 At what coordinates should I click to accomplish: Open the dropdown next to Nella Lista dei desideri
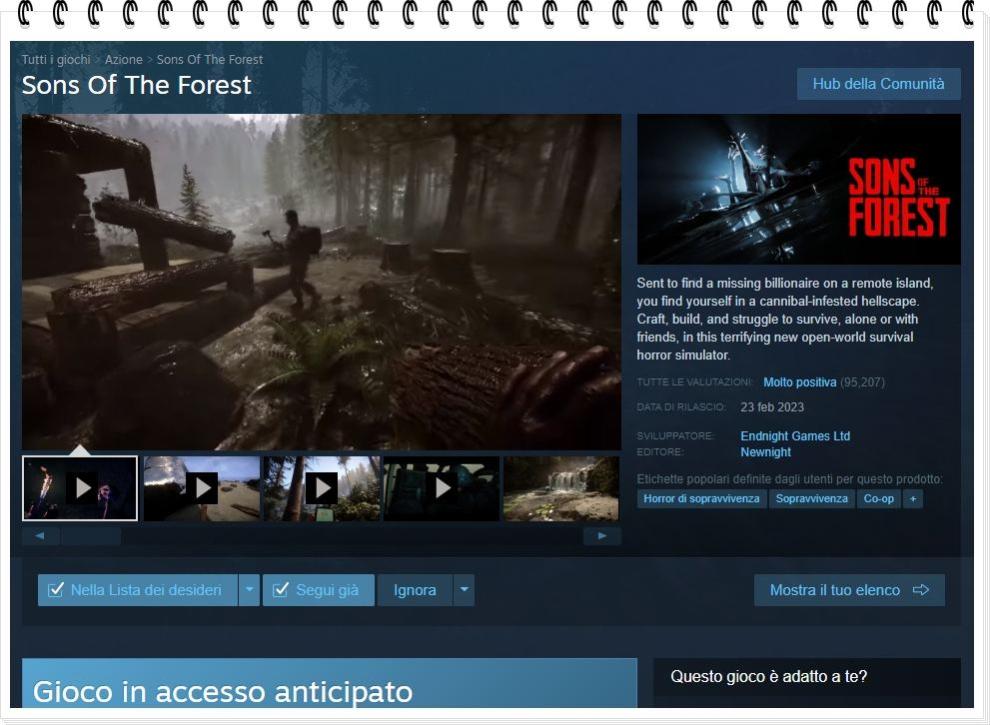(249, 589)
